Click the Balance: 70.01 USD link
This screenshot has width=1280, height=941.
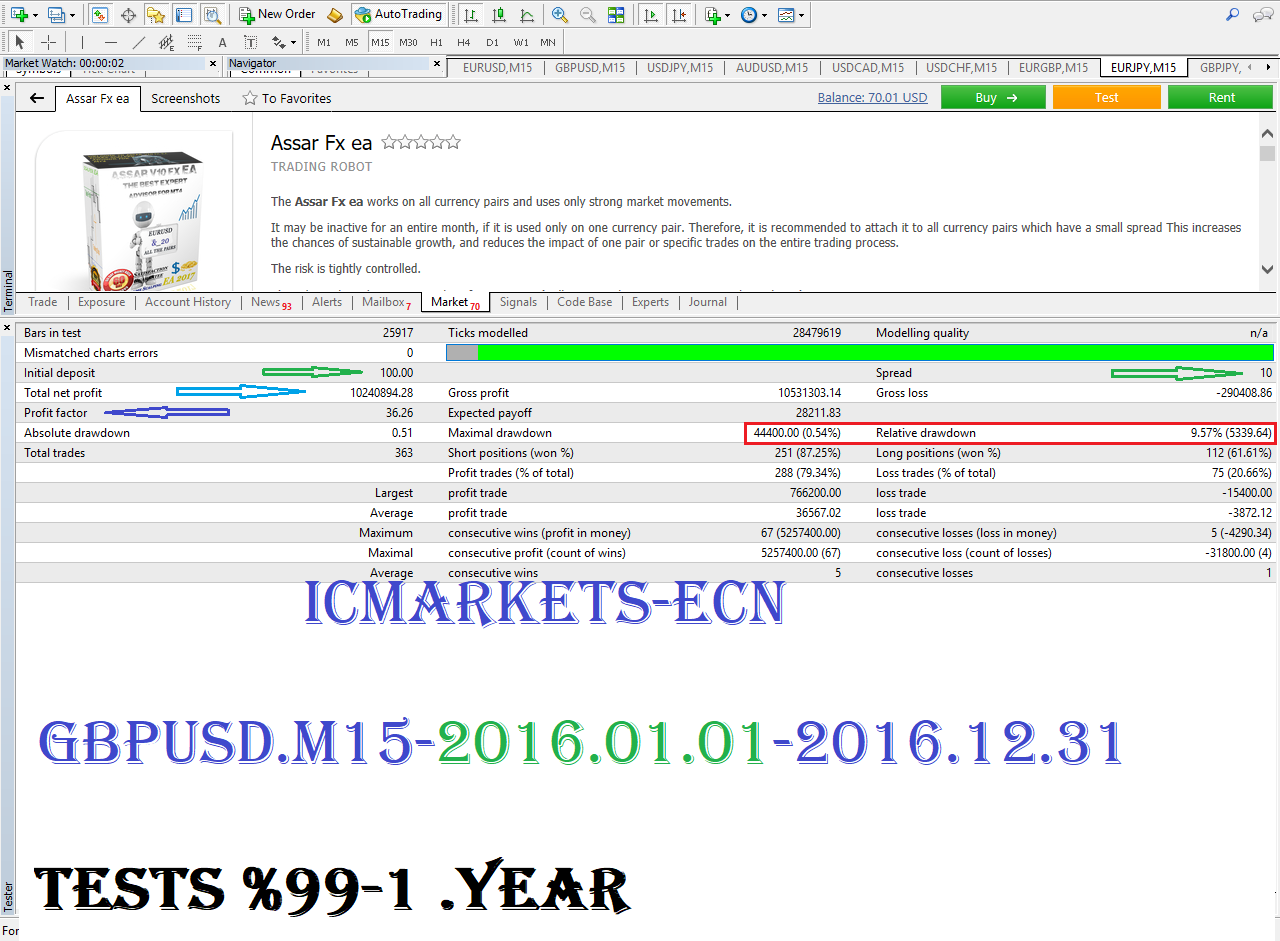click(872, 98)
